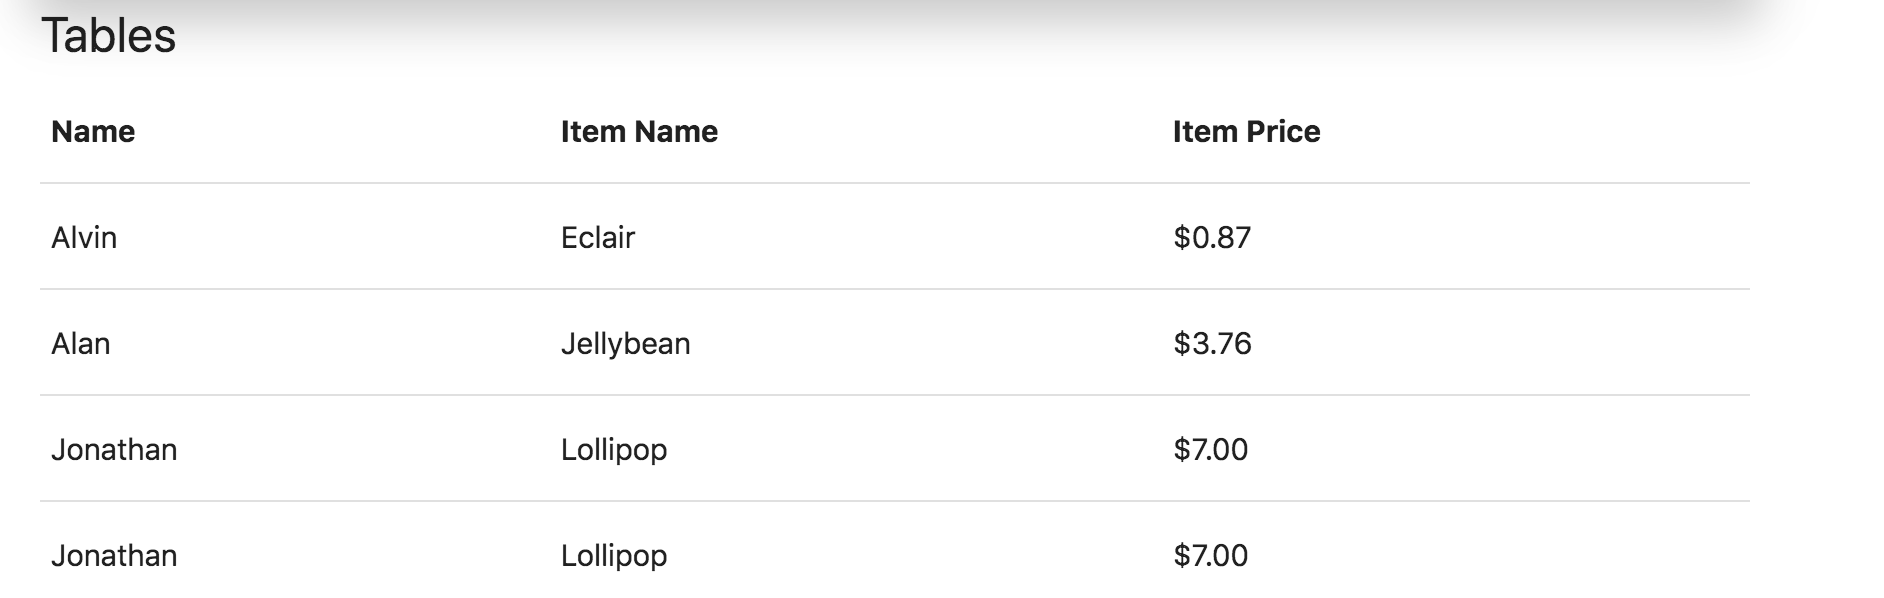Screen dimensions: 1884x598
Task: Click the $0.87 price cell
Action: pyautogui.click(x=1212, y=238)
